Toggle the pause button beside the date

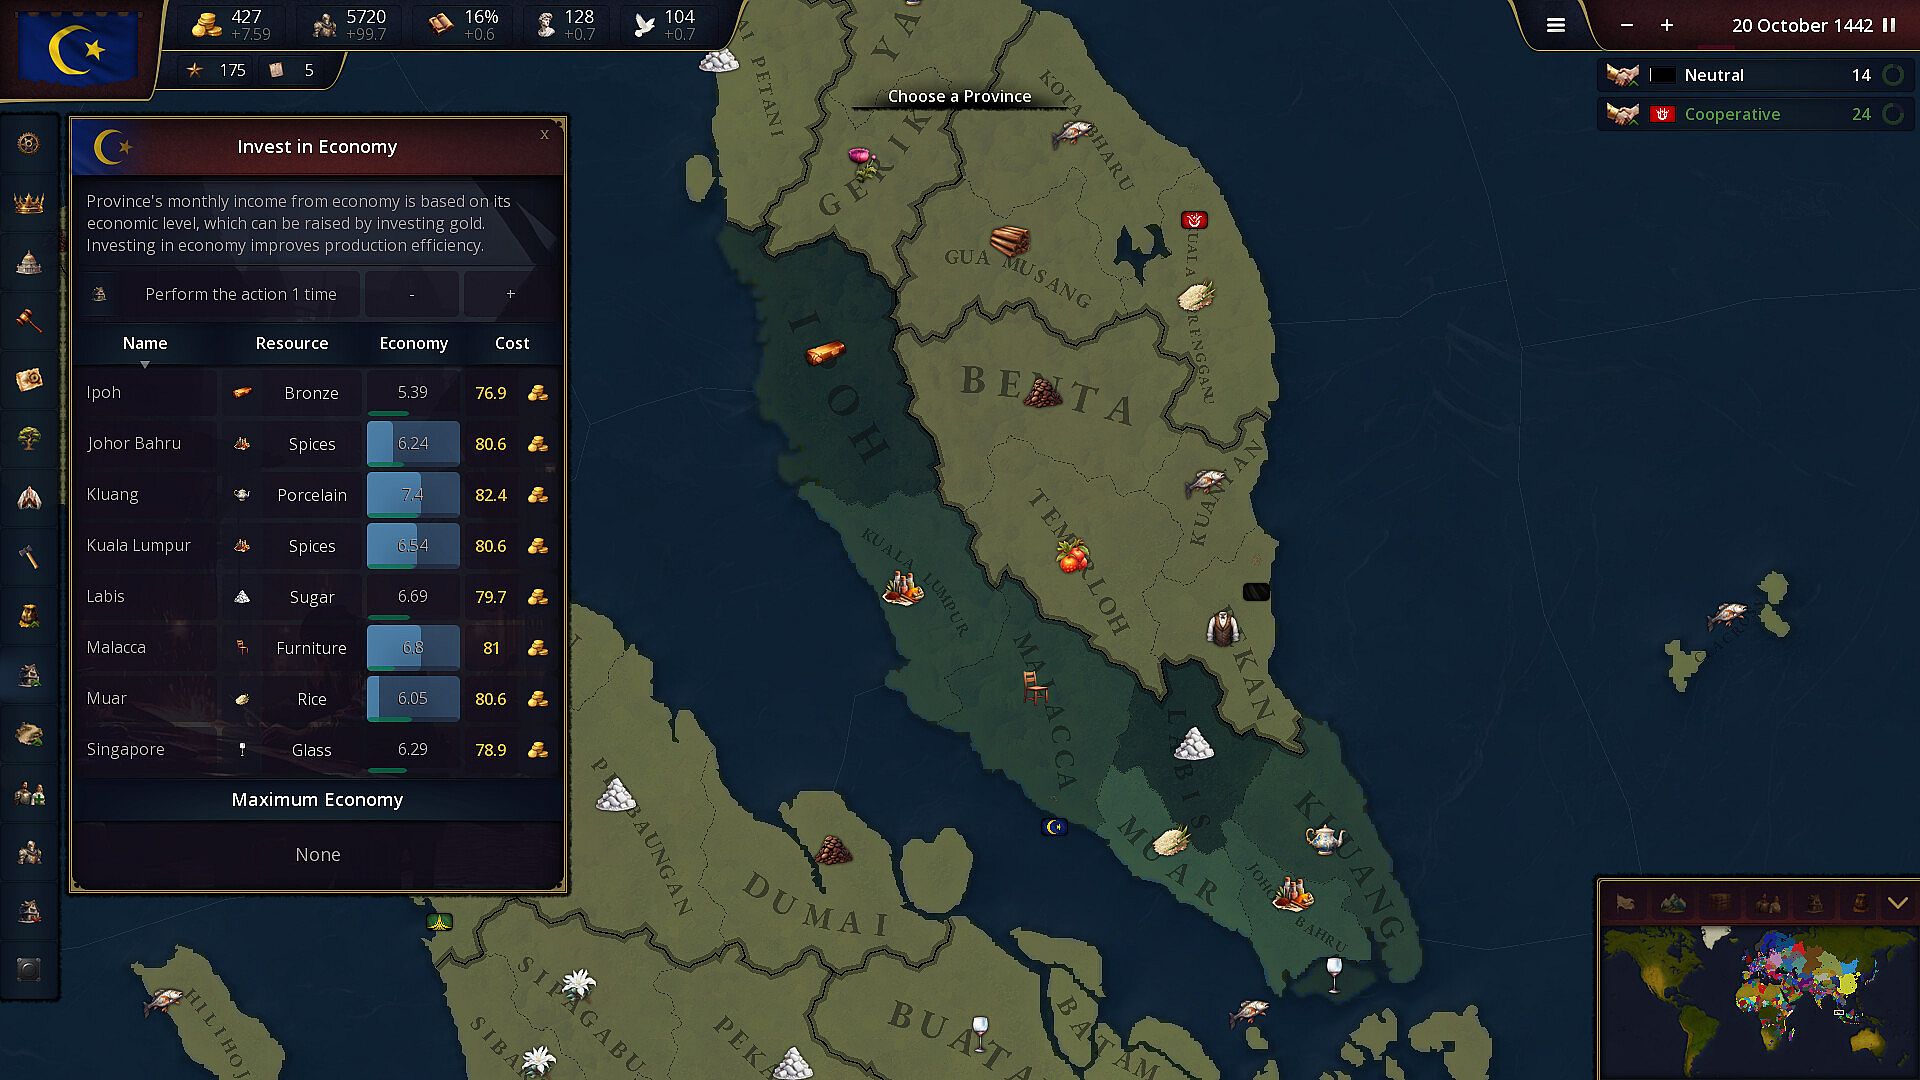coord(1889,25)
